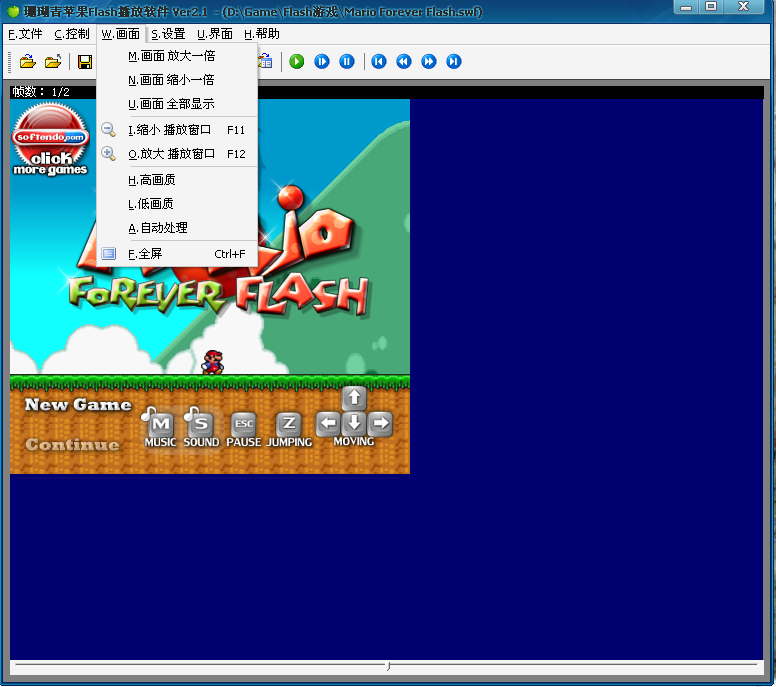
Task: Jump to last frame with skip-forward button
Action: pos(454,61)
